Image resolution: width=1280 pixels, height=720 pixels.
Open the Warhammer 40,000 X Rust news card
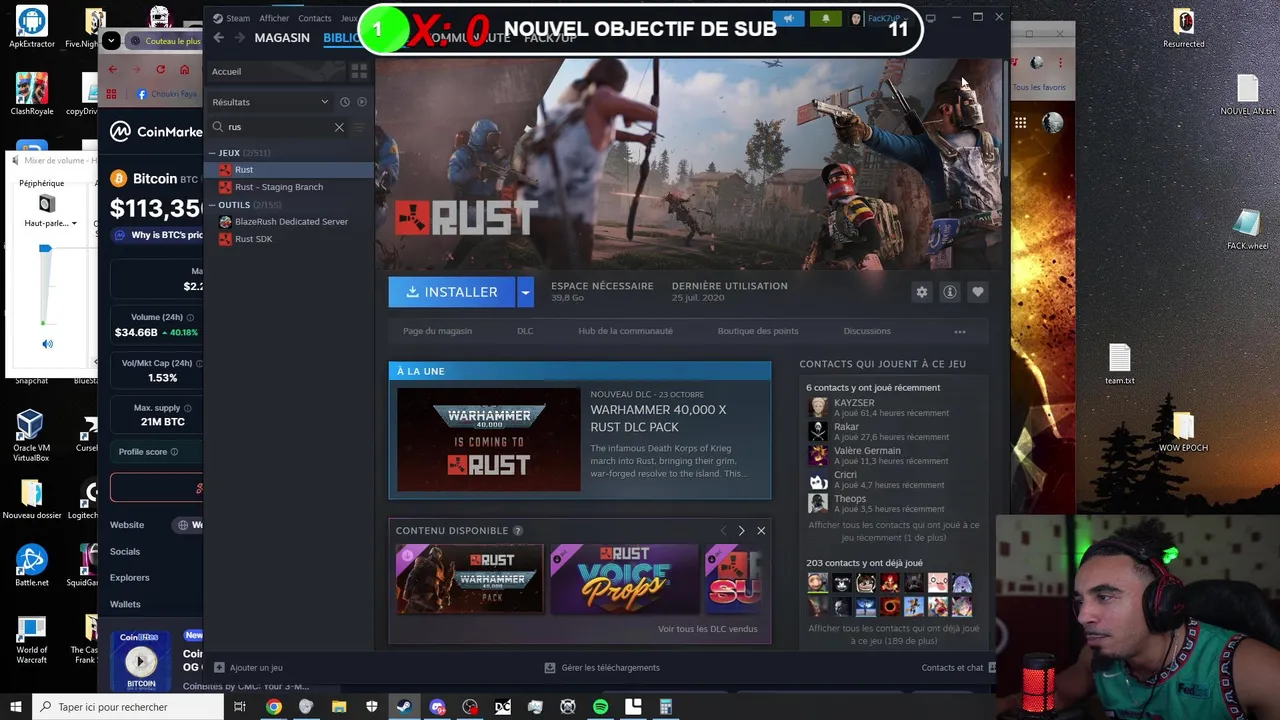tap(580, 430)
